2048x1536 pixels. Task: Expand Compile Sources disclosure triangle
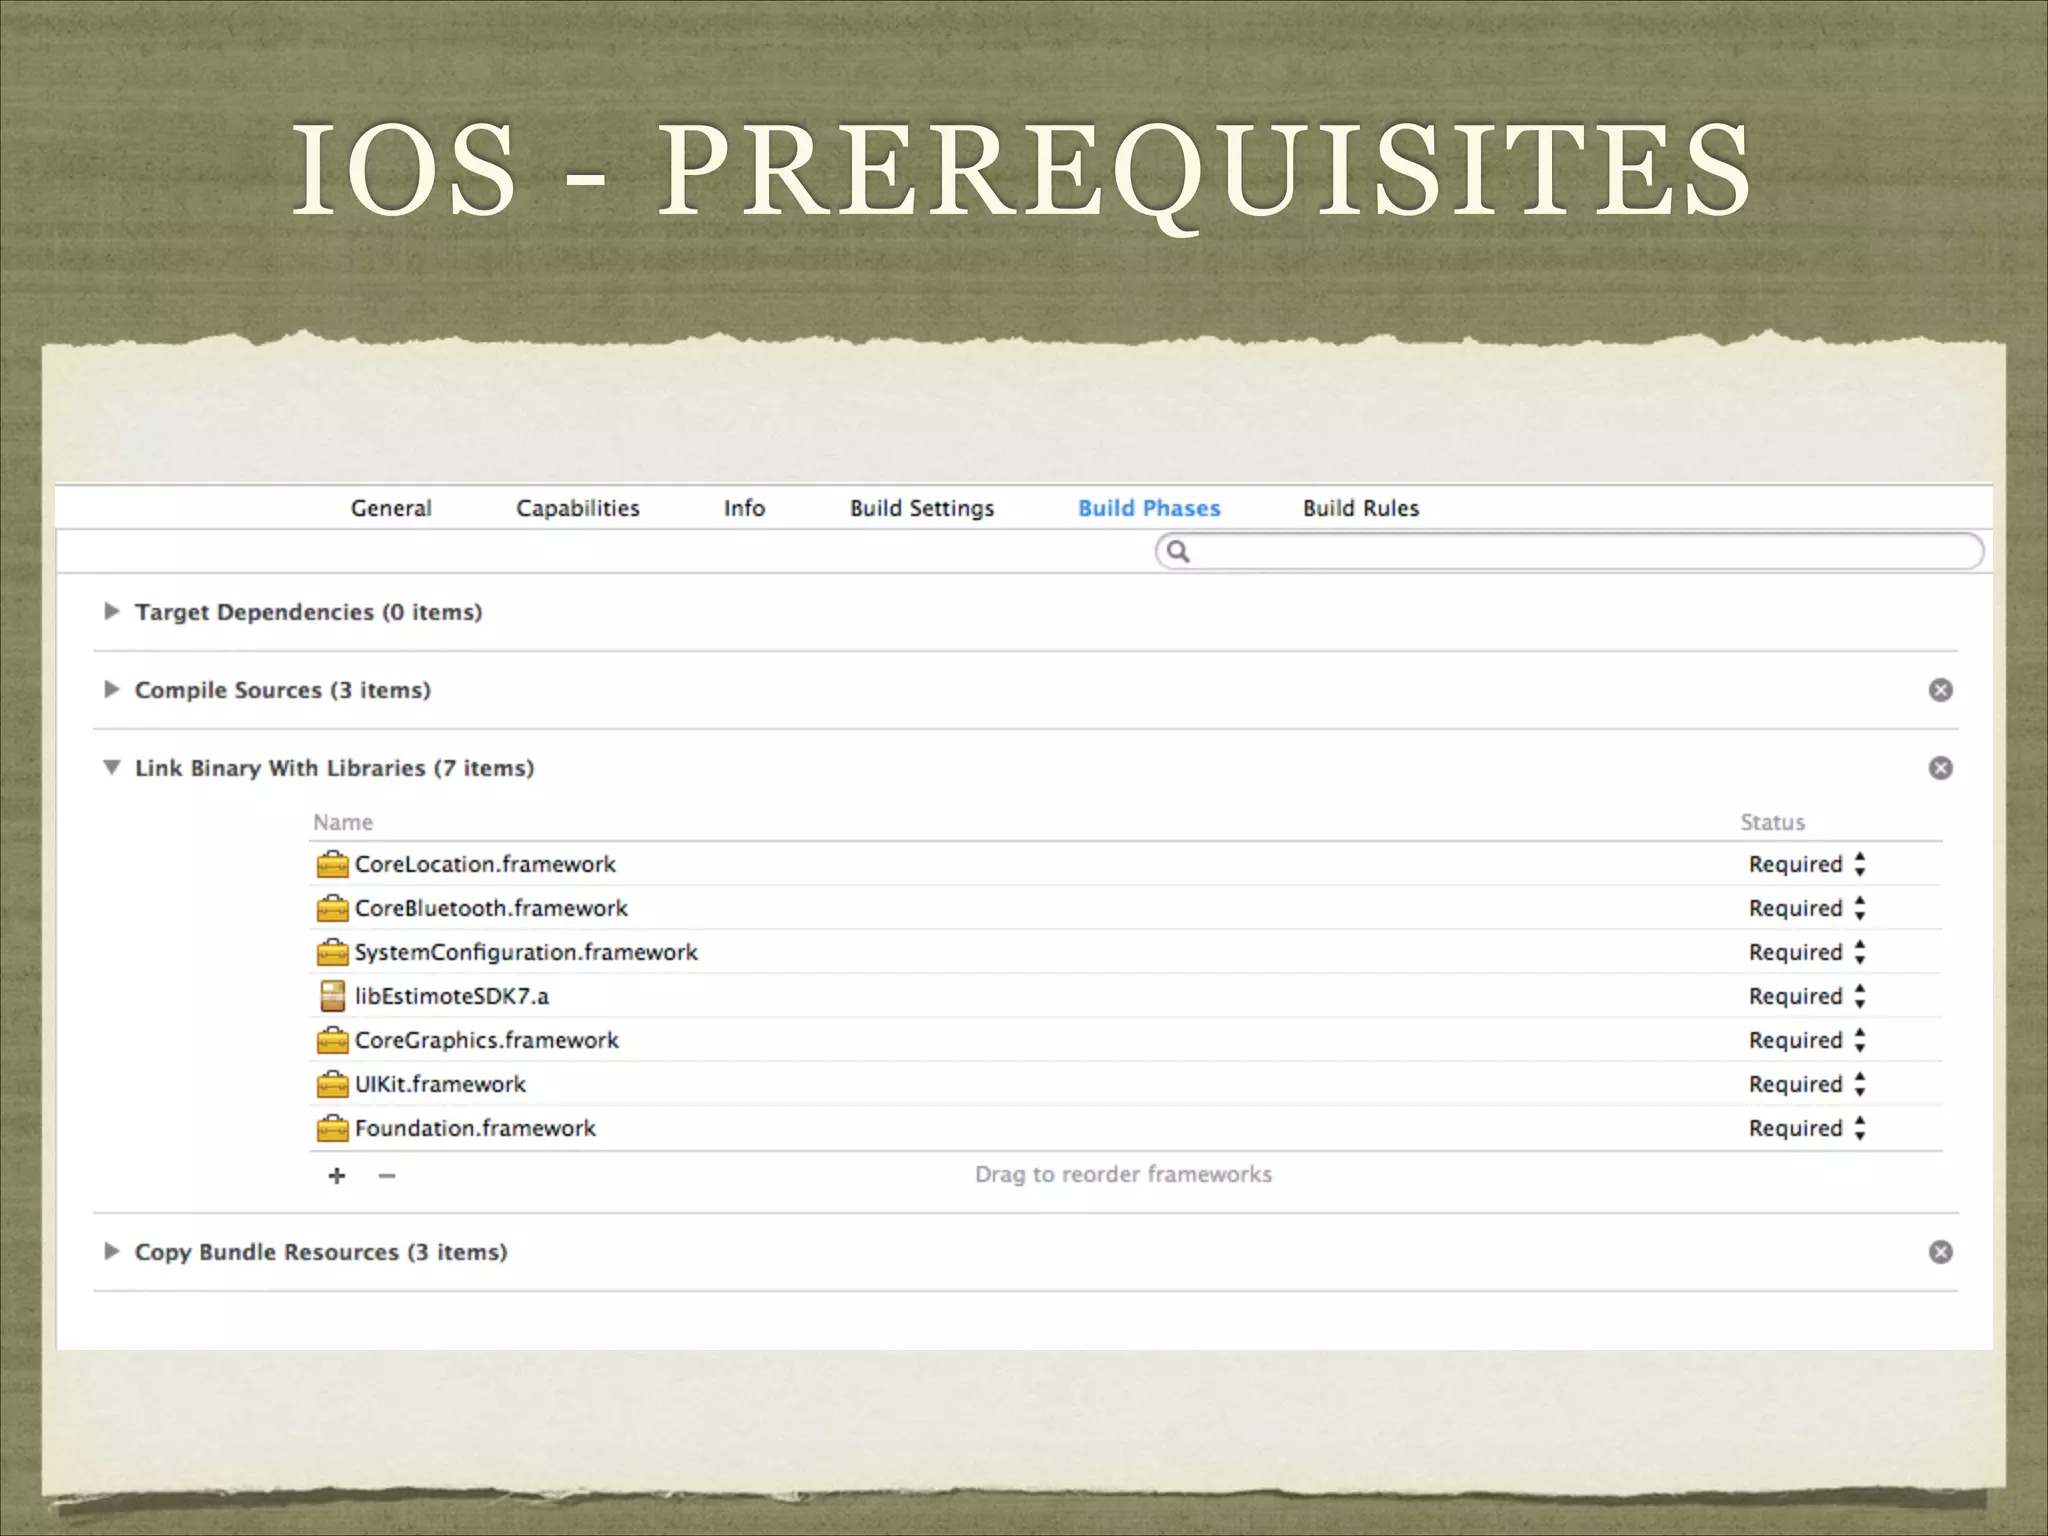coord(112,689)
